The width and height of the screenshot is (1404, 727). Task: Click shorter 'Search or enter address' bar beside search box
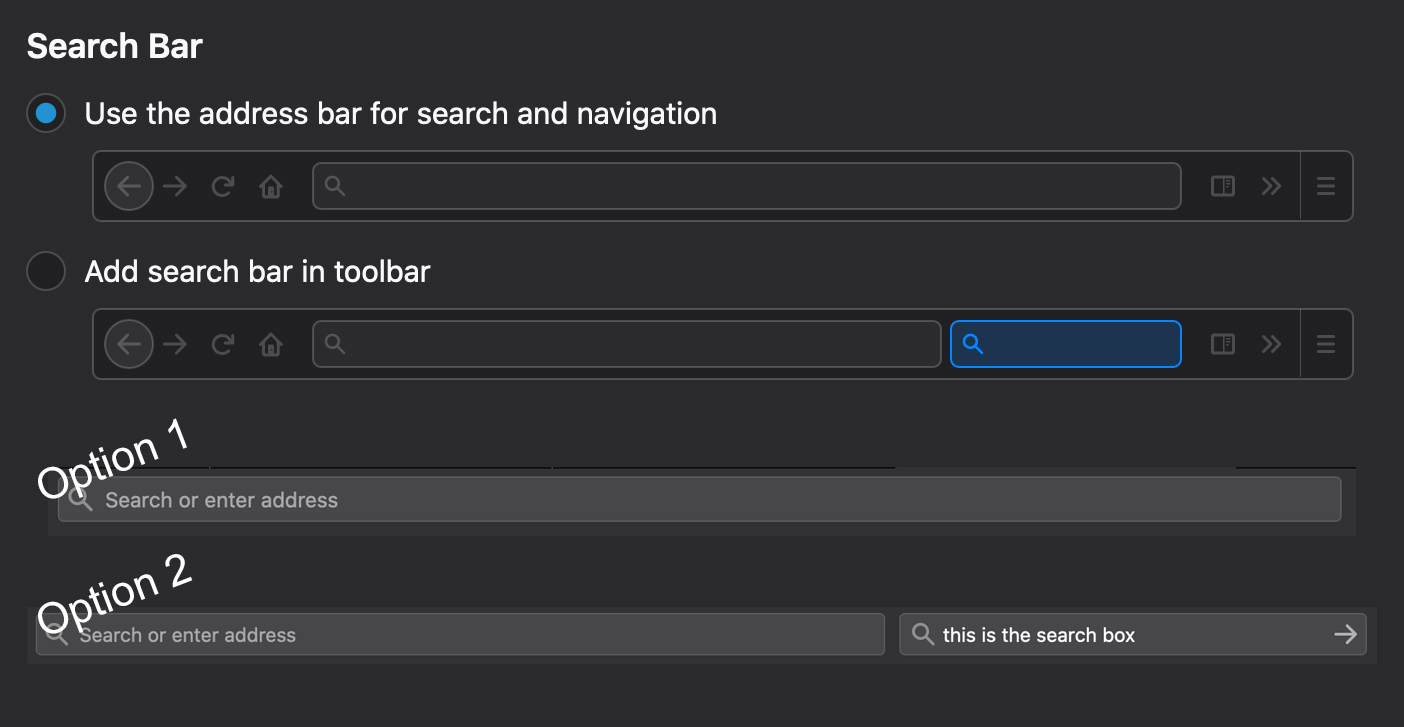click(x=460, y=634)
